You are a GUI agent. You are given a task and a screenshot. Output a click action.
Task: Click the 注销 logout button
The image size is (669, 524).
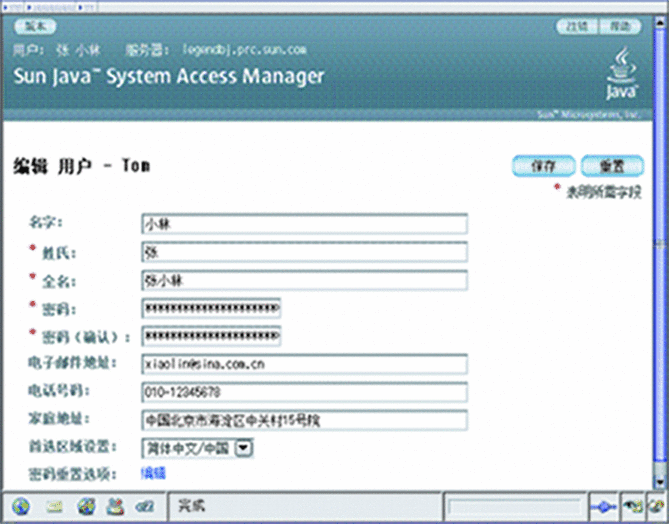577,26
